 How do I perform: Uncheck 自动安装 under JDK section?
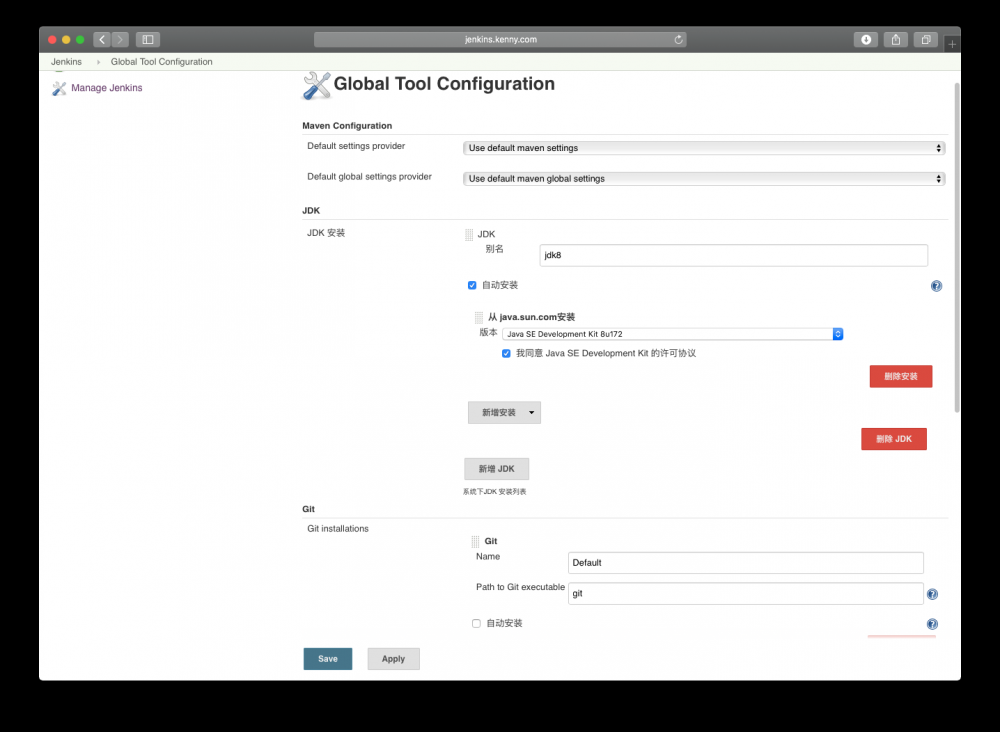click(471, 285)
